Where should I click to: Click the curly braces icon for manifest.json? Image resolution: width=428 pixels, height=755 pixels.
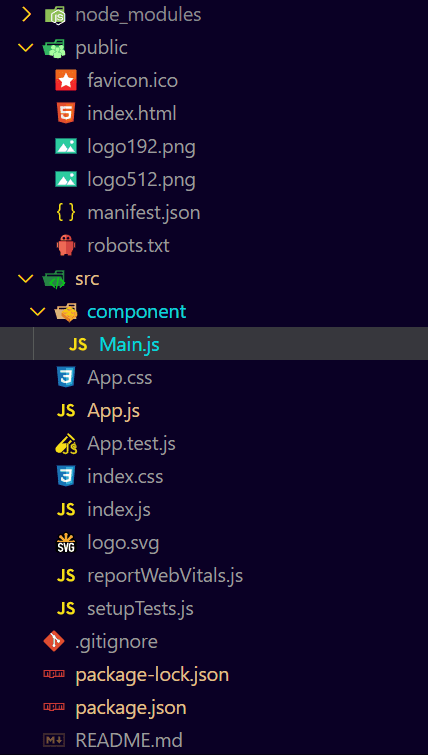[x=66, y=213]
